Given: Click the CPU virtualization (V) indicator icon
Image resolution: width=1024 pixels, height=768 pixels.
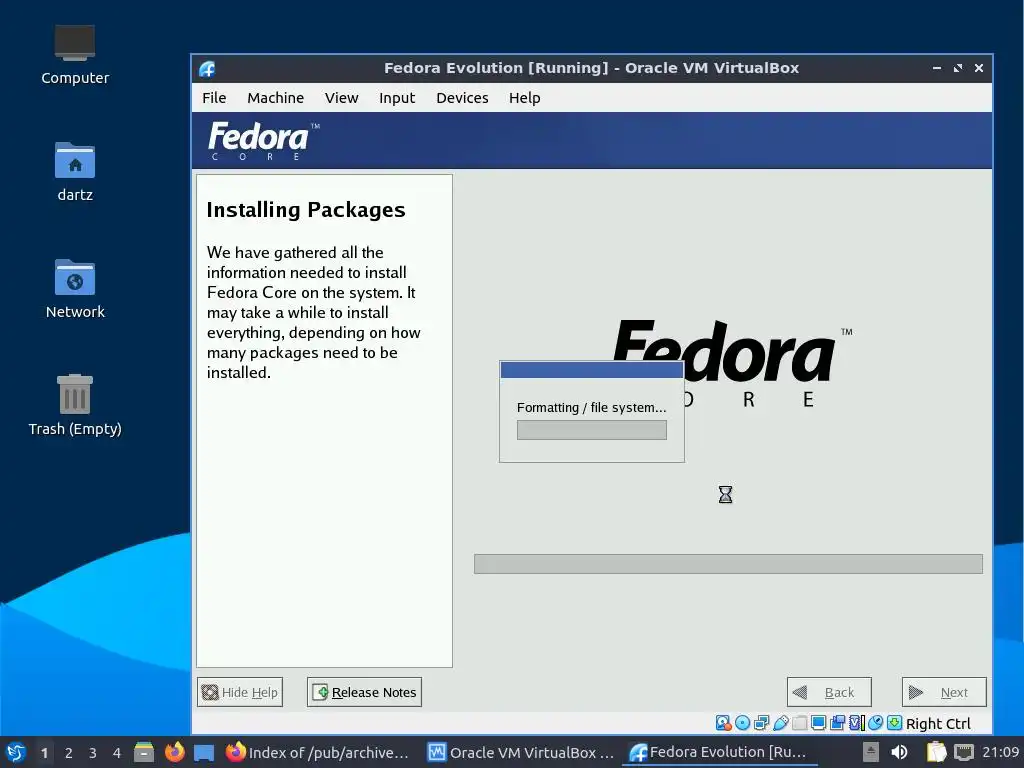Looking at the screenshot, I should tap(856, 723).
